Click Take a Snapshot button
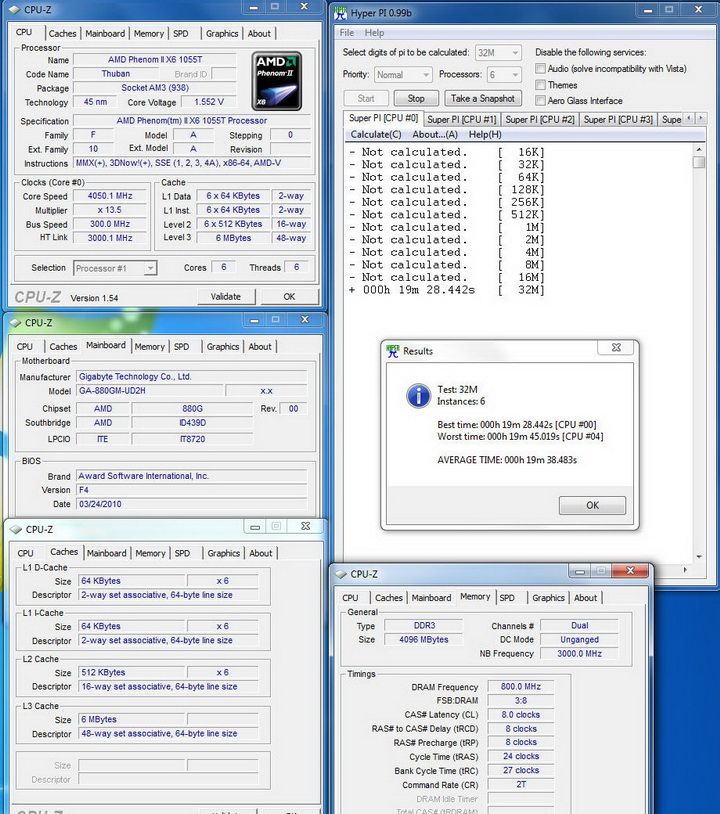 click(x=483, y=98)
